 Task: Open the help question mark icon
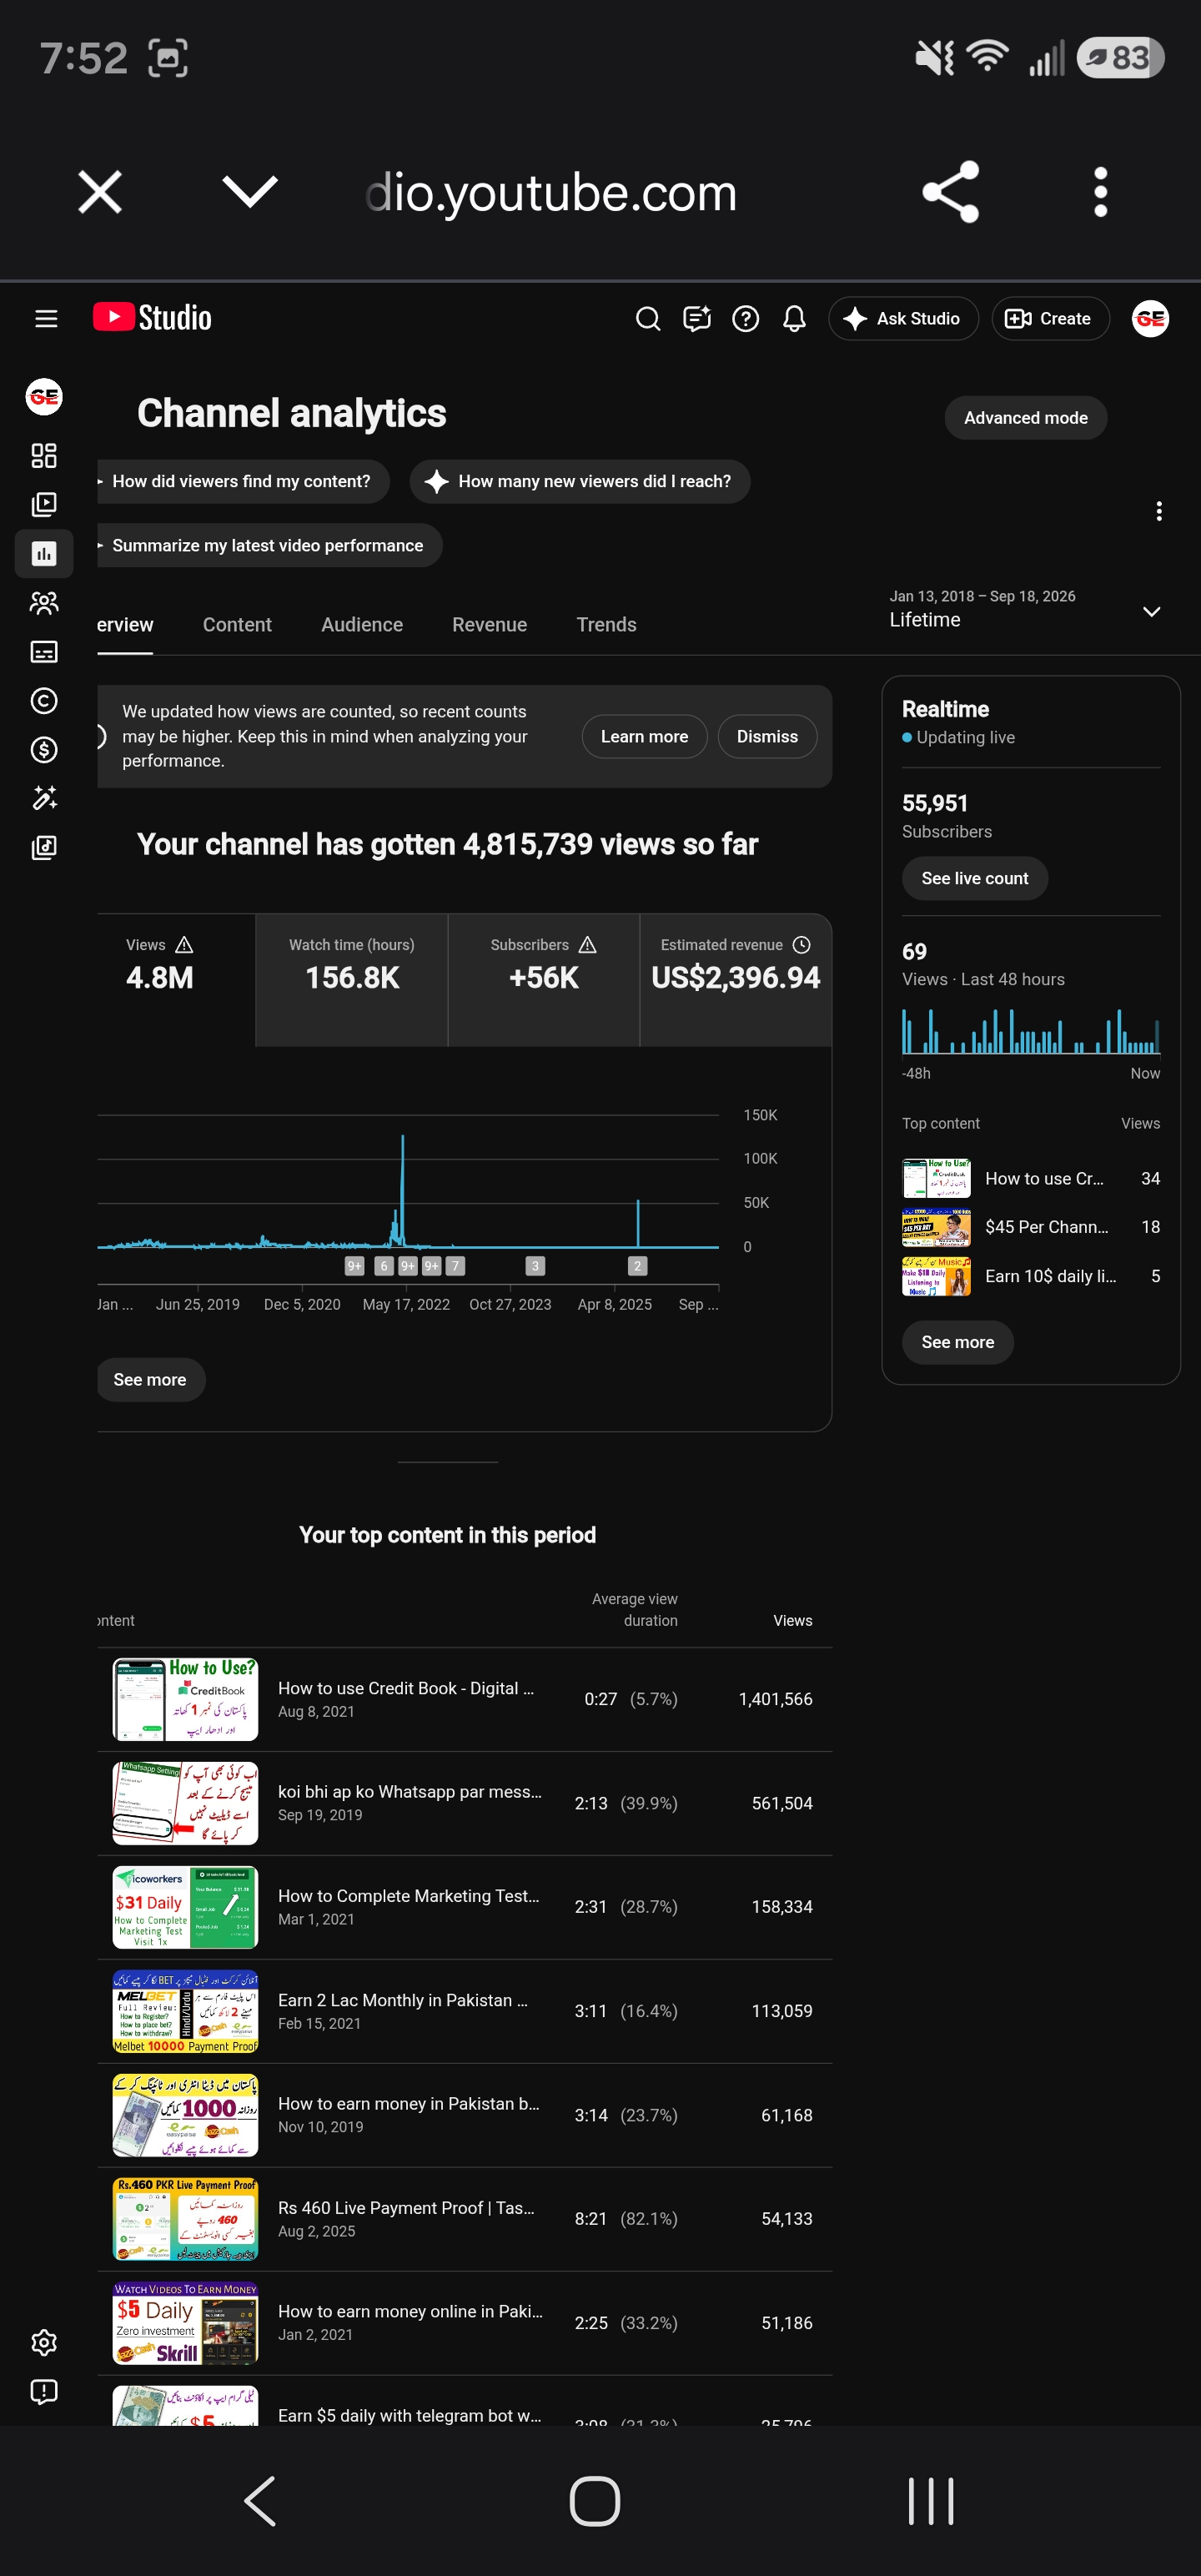pyautogui.click(x=745, y=319)
